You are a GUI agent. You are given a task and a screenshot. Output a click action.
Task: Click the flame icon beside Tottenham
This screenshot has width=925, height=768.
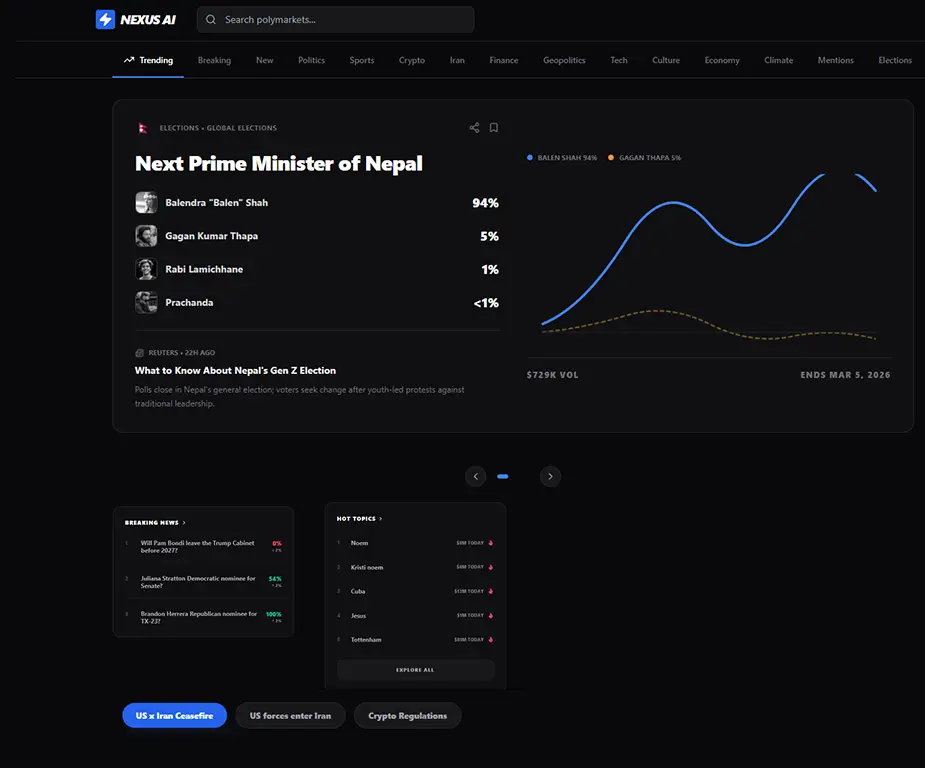click(491, 640)
